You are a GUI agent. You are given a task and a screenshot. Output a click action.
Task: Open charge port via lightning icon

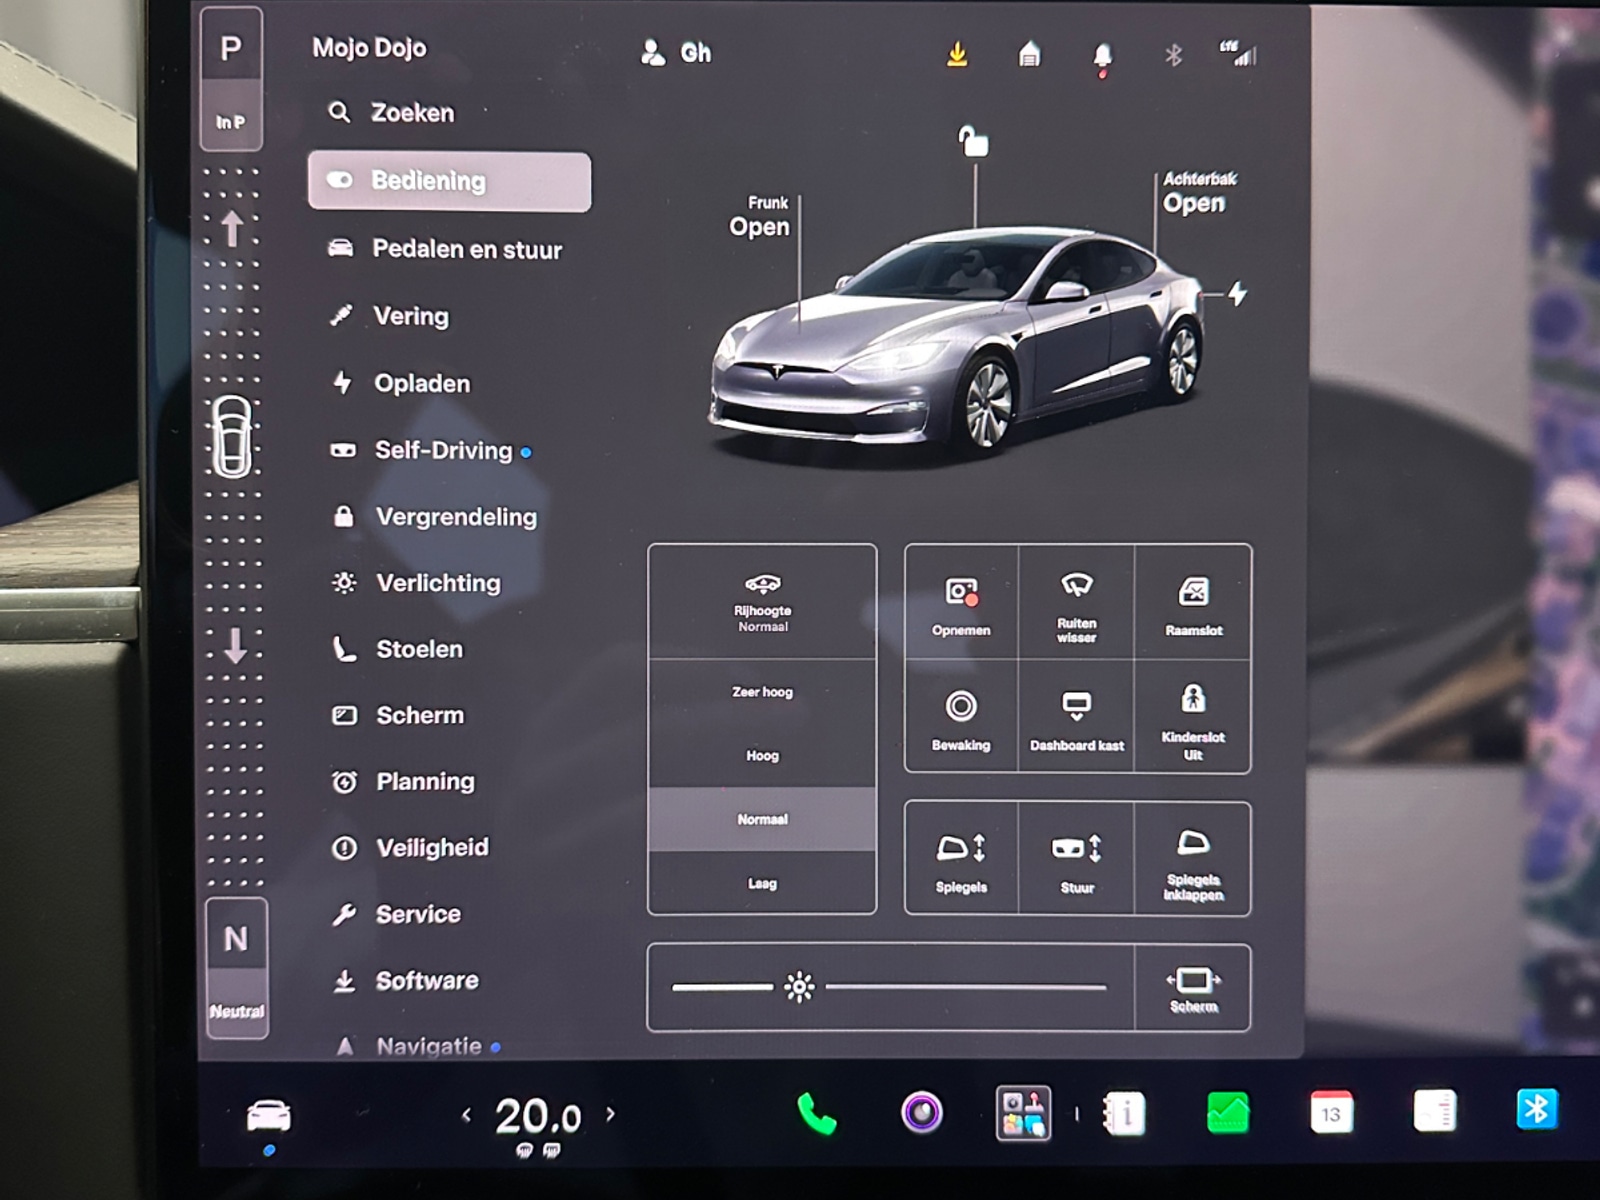click(x=1238, y=294)
